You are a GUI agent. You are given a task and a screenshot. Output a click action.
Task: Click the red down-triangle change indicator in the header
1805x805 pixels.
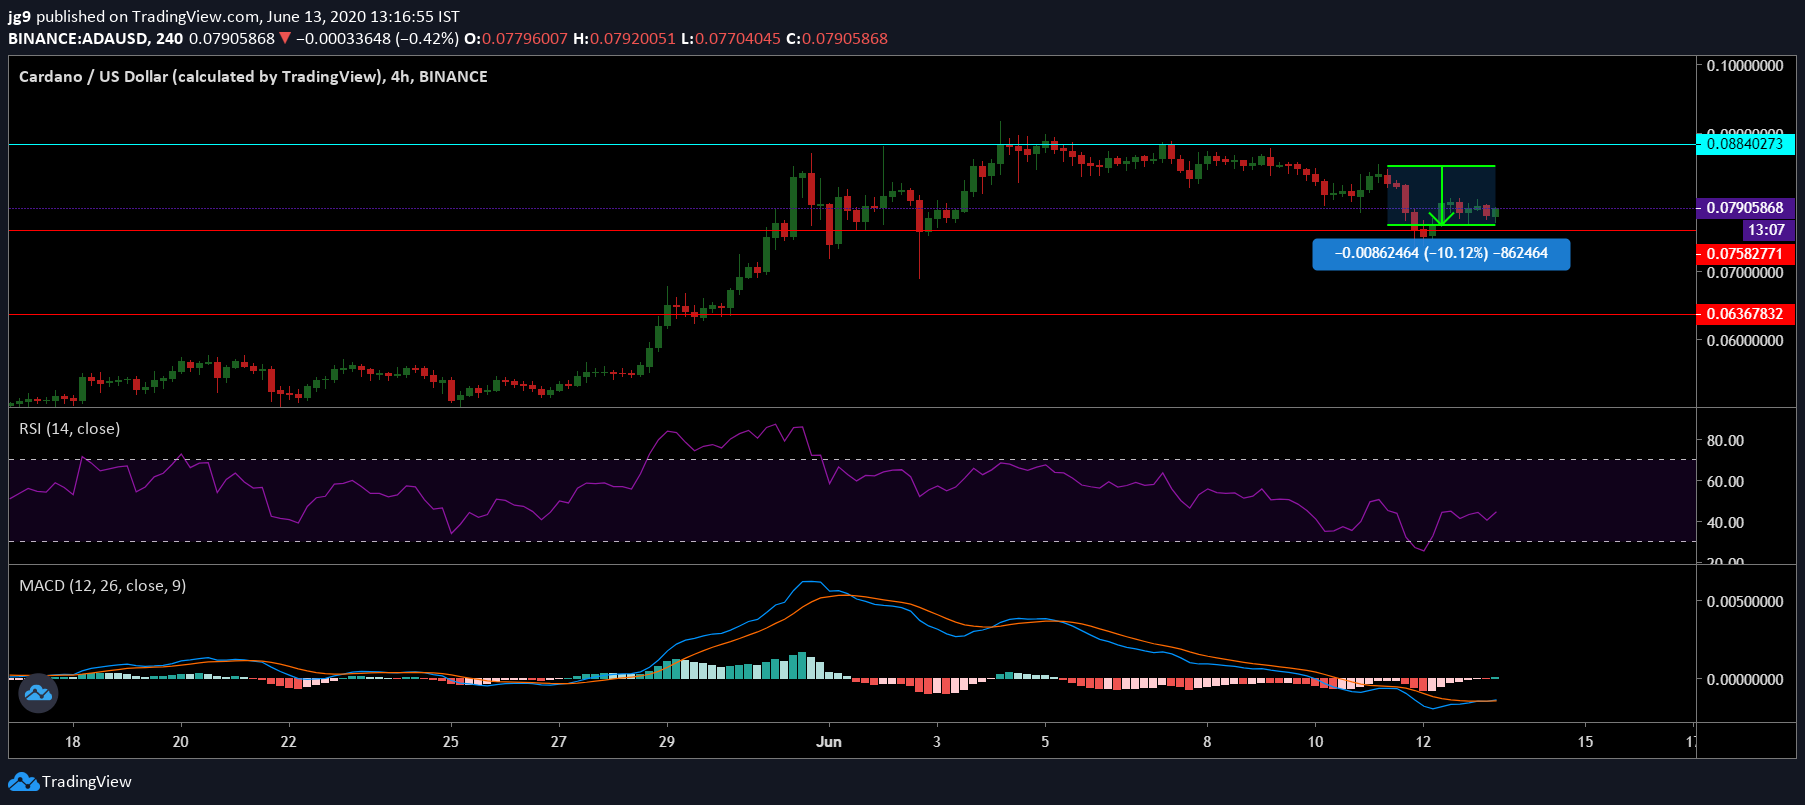tap(285, 39)
